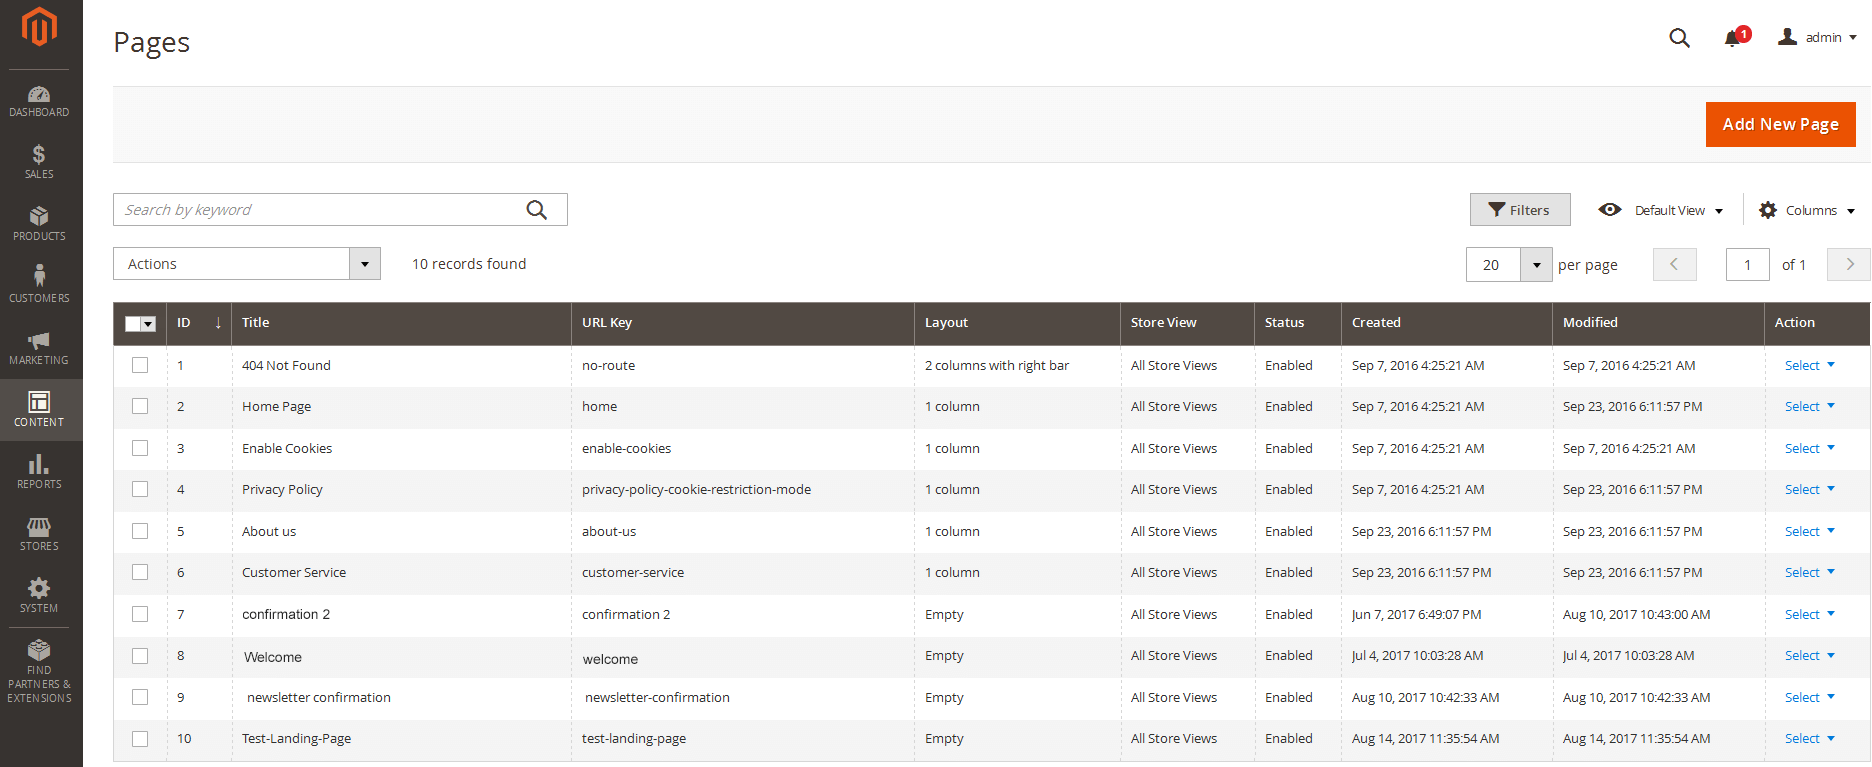Click the magnifier icon in keyword search
The height and width of the screenshot is (767, 1872).
(x=537, y=210)
